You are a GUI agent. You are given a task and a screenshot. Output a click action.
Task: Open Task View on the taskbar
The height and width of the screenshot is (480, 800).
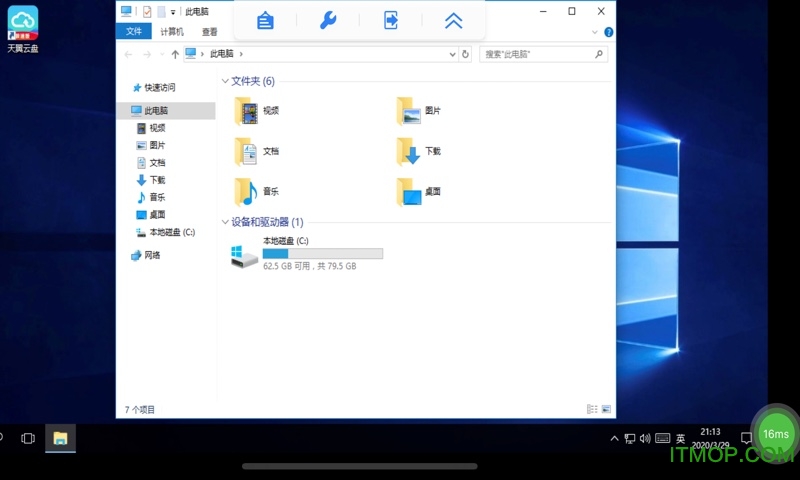[x=28, y=438]
